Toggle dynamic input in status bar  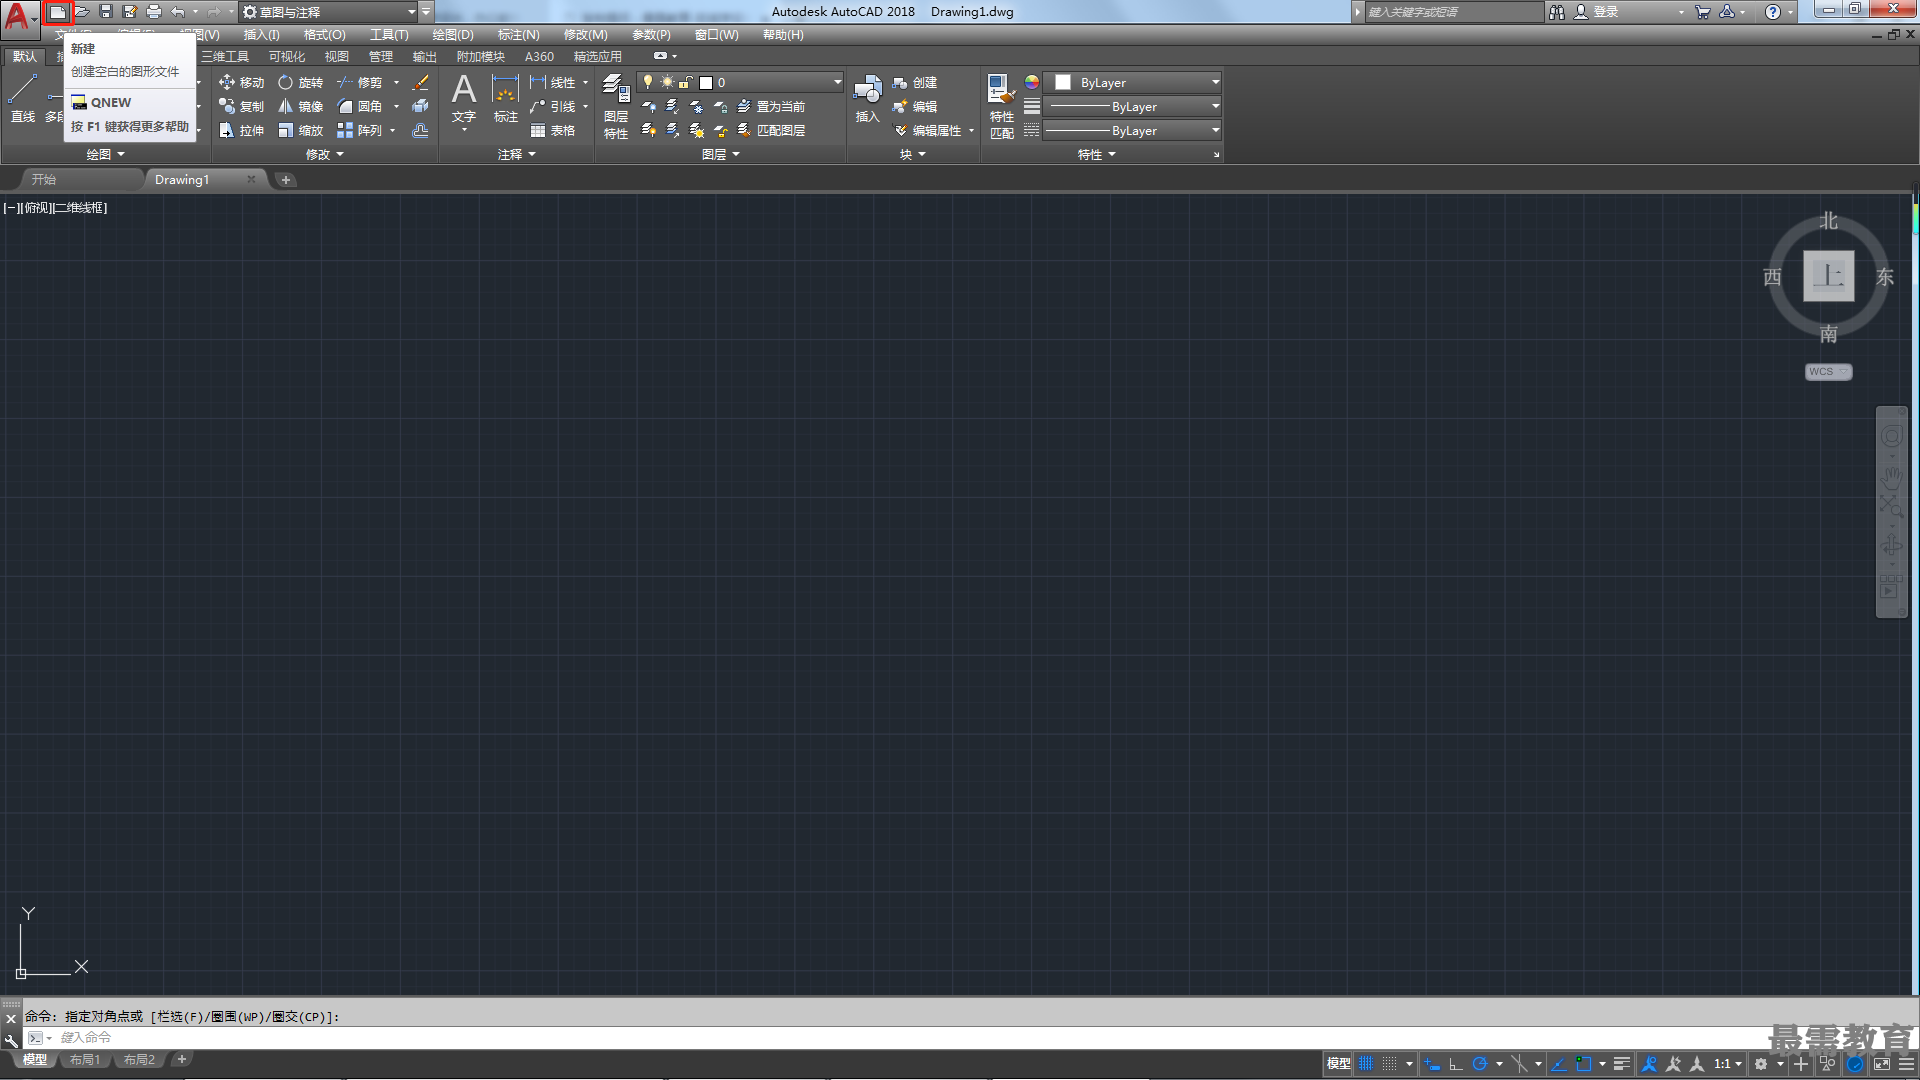click(1432, 1063)
